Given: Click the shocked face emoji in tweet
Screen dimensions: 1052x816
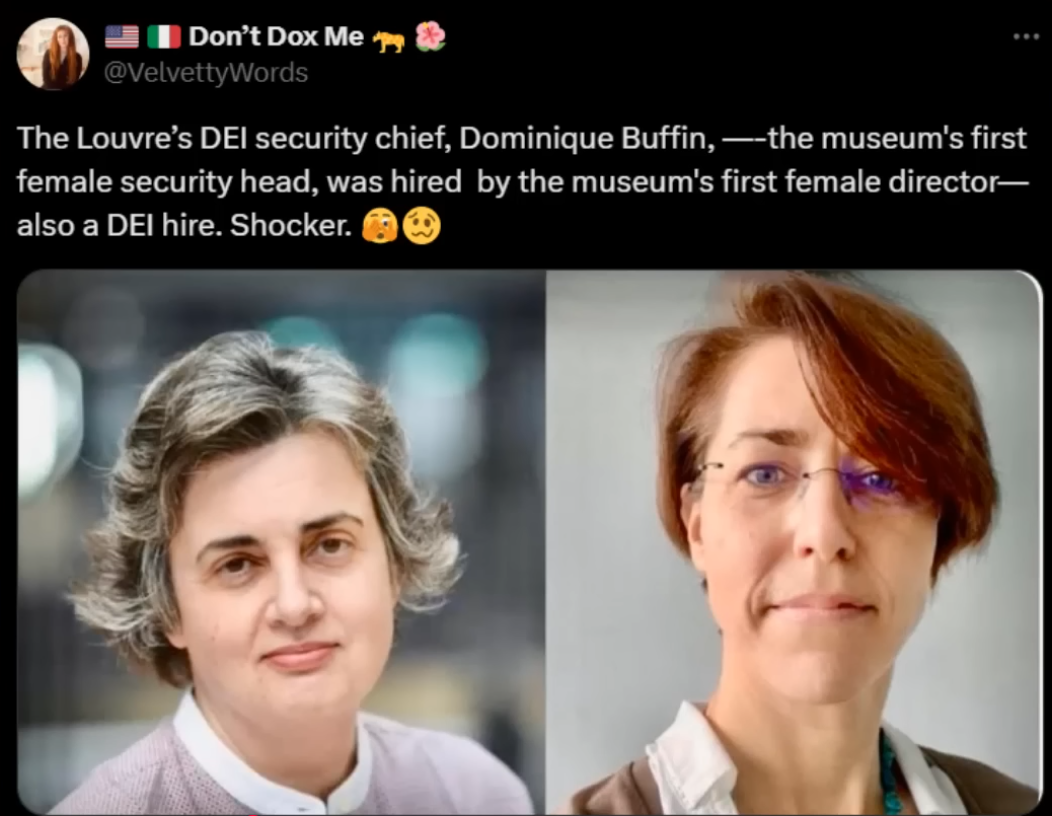Looking at the screenshot, I should click(380, 226).
